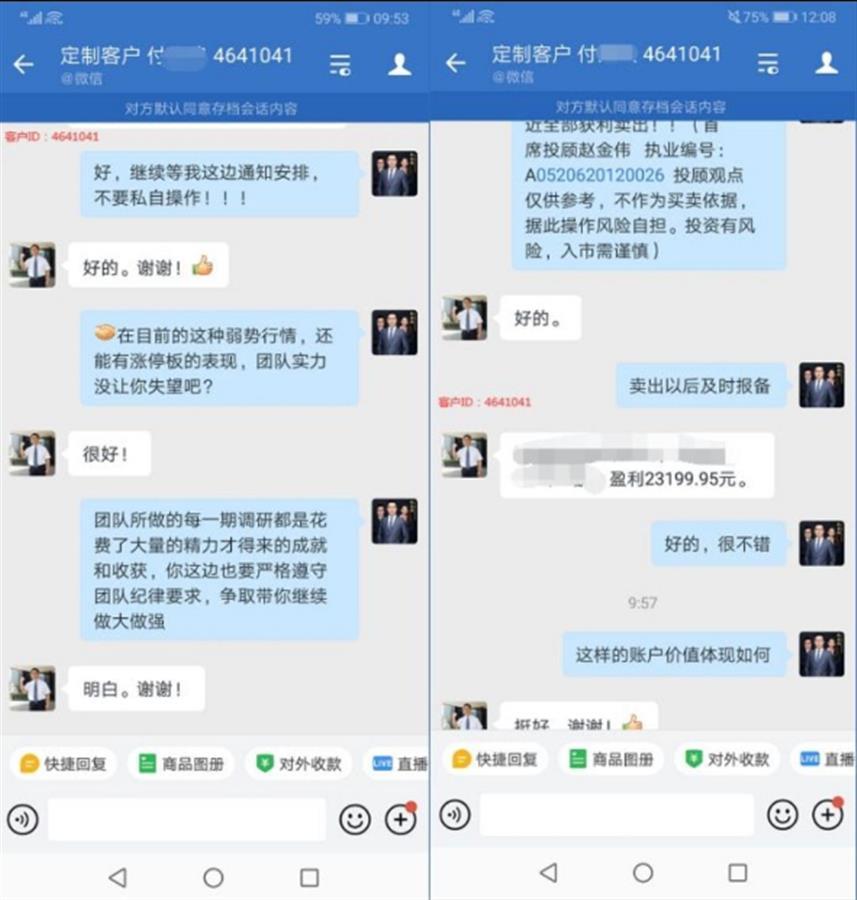Tap the message input field in right chat

tap(616, 814)
